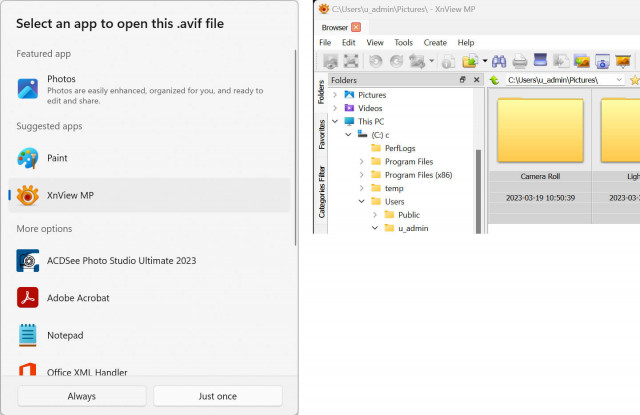
Task: Choose Paint from suggested apps
Action: [x=149, y=158]
